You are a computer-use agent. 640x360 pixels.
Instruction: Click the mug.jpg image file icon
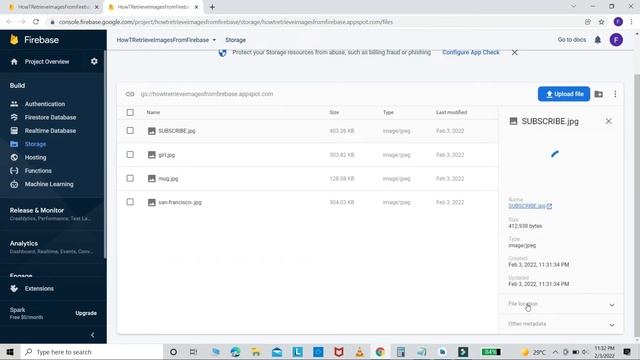151,178
